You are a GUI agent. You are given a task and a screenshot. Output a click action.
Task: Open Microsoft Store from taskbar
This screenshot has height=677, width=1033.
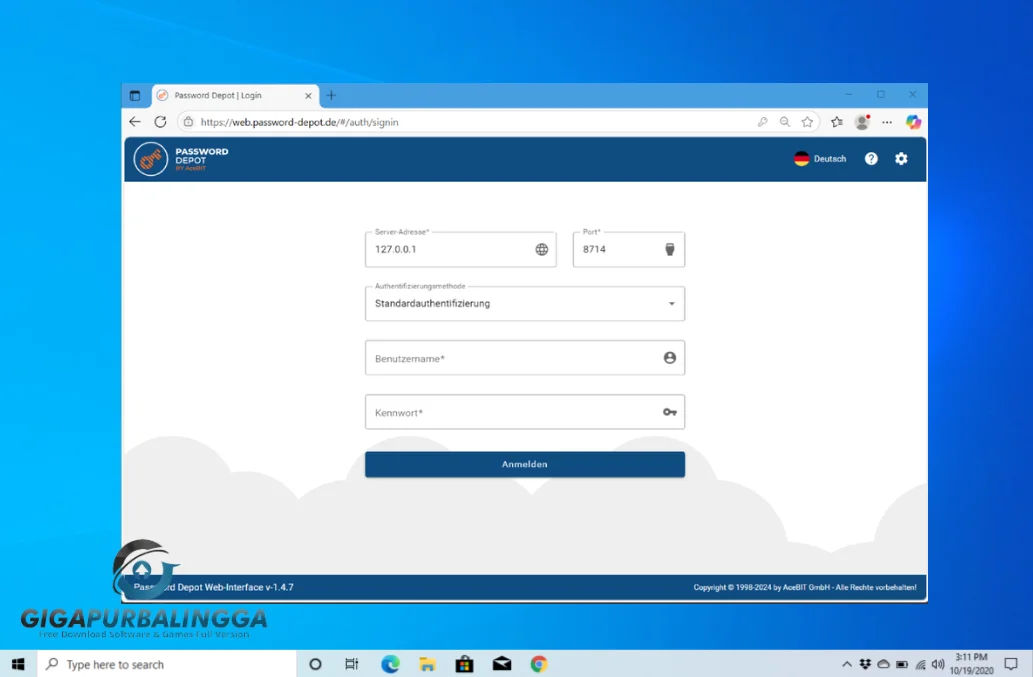pyautogui.click(x=464, y=664)
